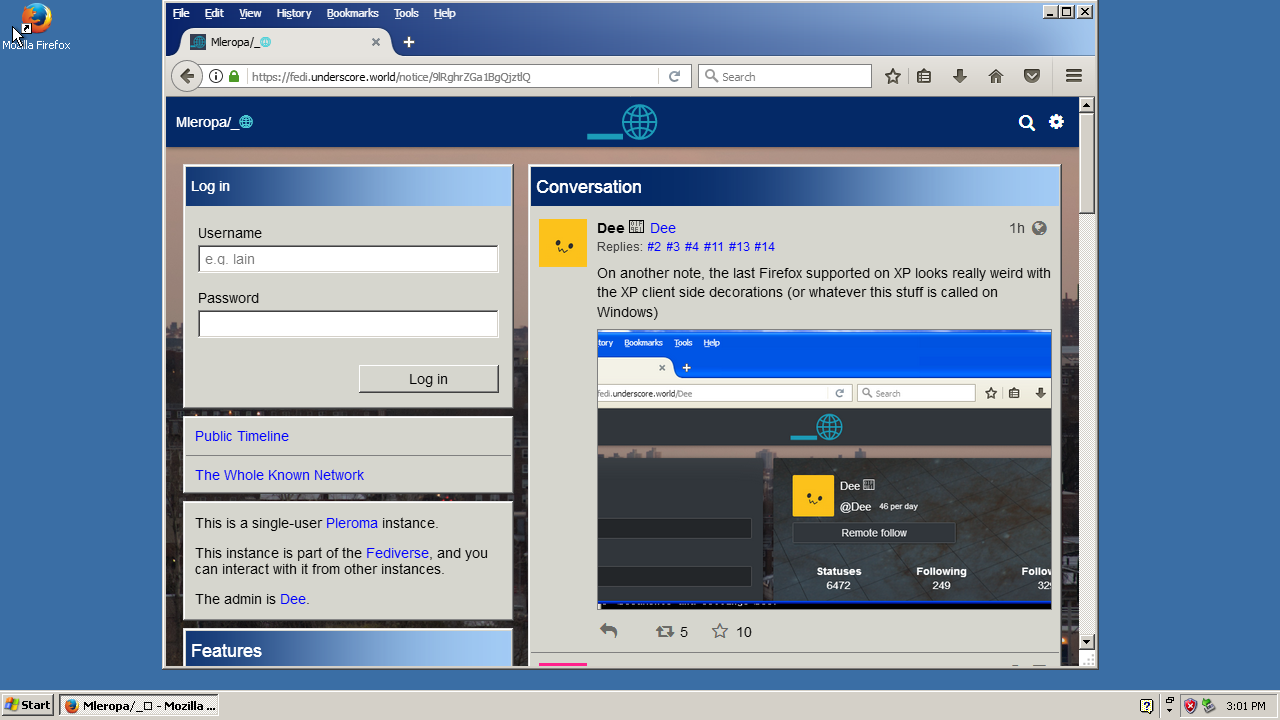This screenshot has height=720, width=1280.
Task: Open the Downloads arrow icon
Action: [x=960, y=76]
